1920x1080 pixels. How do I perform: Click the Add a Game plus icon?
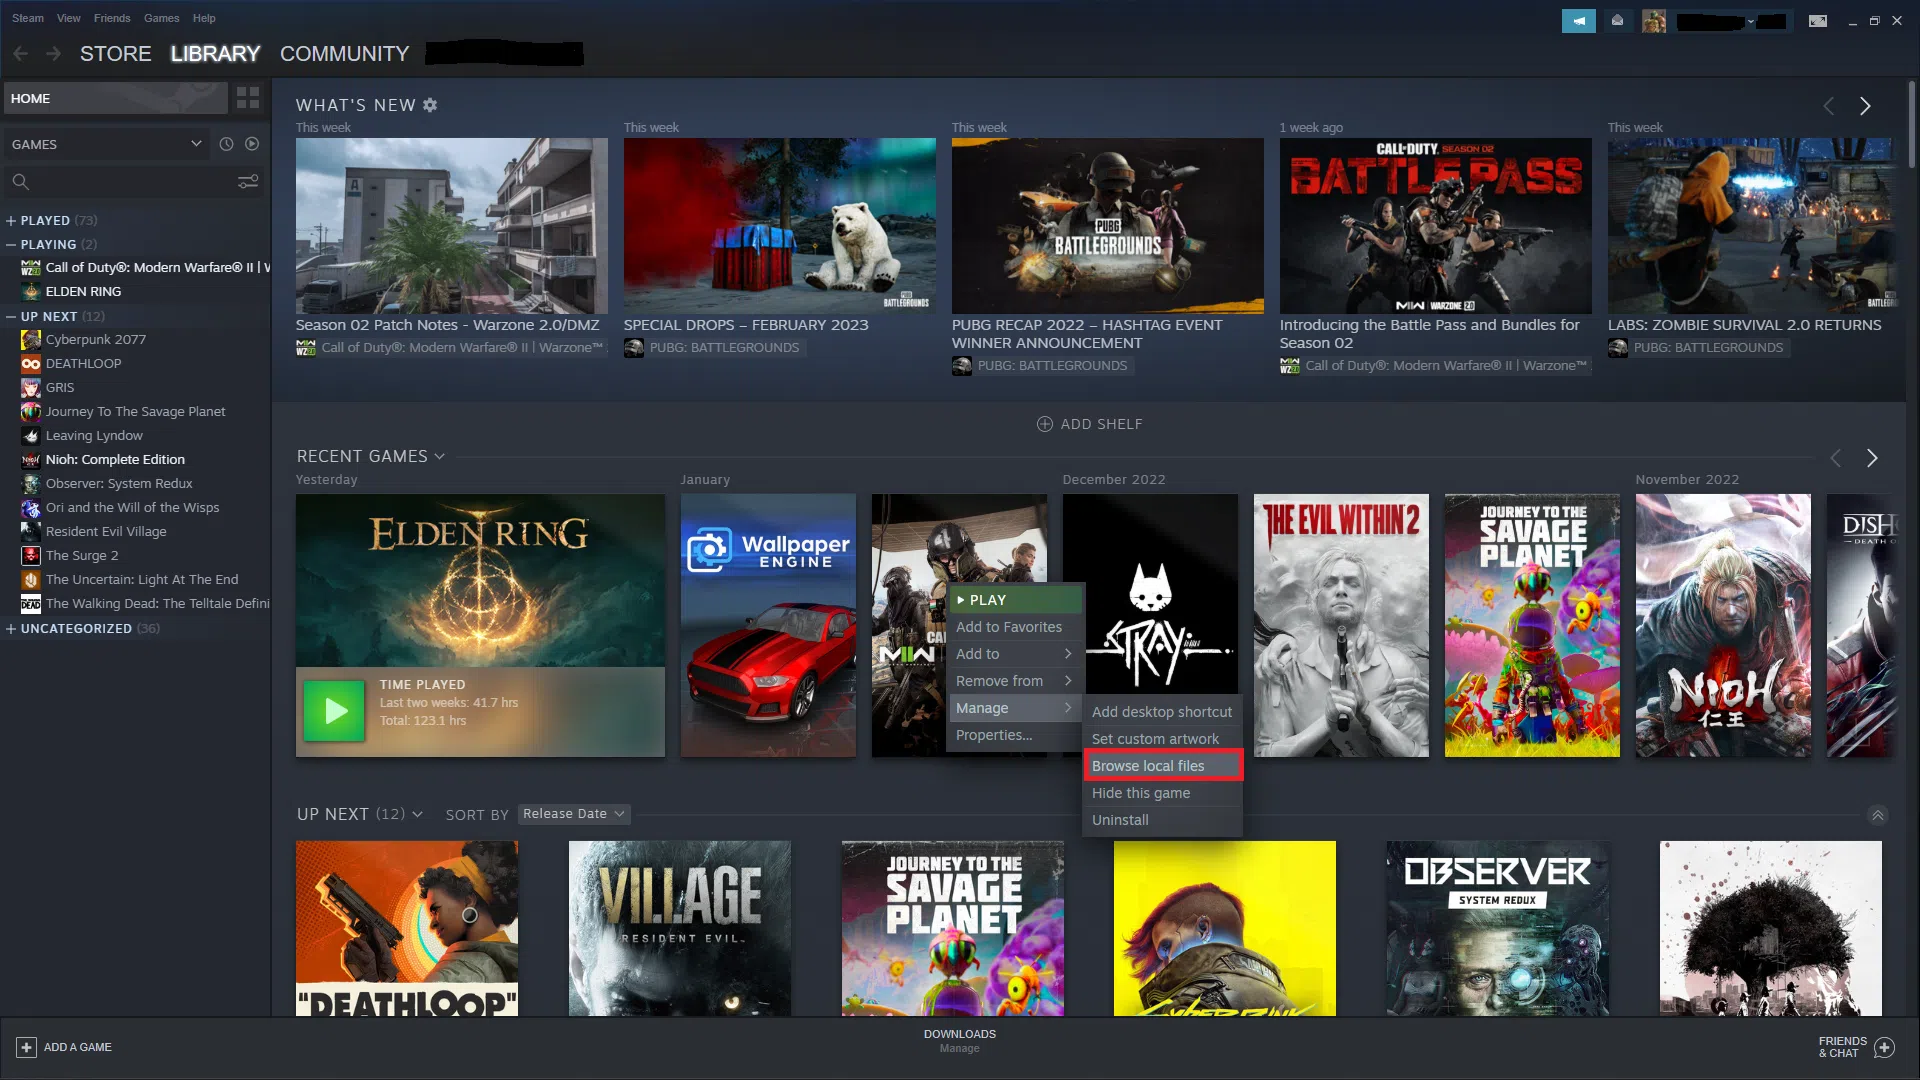click(x=26, y=1047)
